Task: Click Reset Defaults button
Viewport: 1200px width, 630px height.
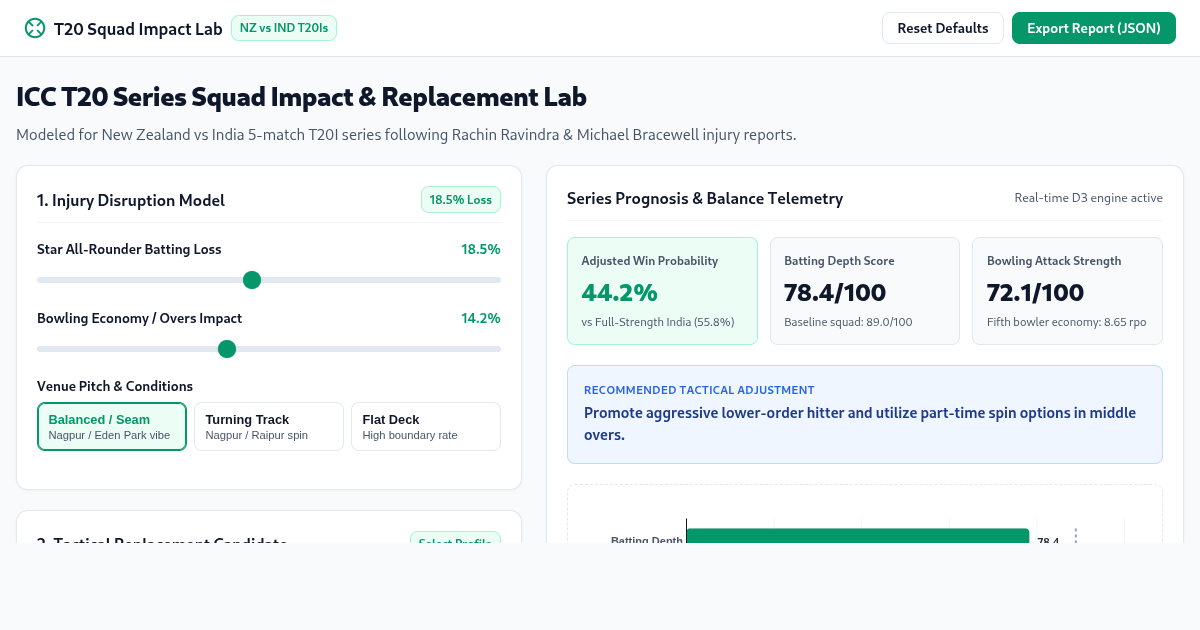Action: click(942, 28)
